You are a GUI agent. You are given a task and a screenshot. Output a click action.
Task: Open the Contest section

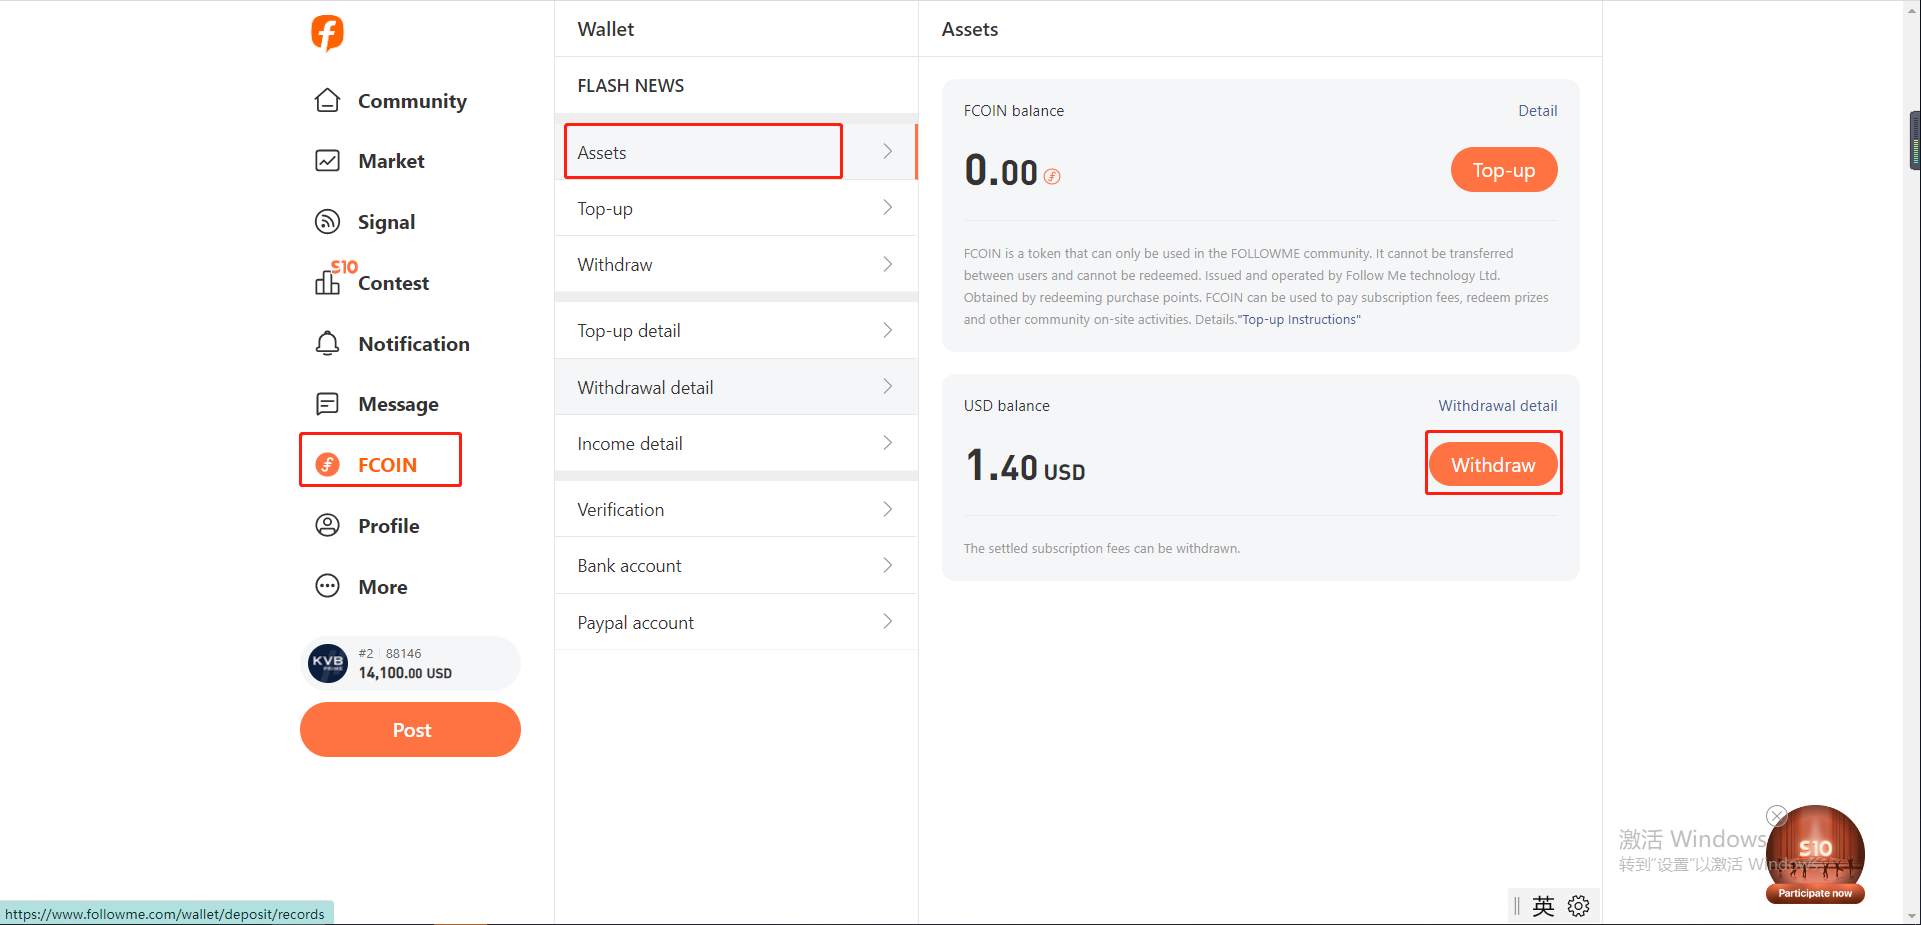pyautogui.click(x=393, y=283)
